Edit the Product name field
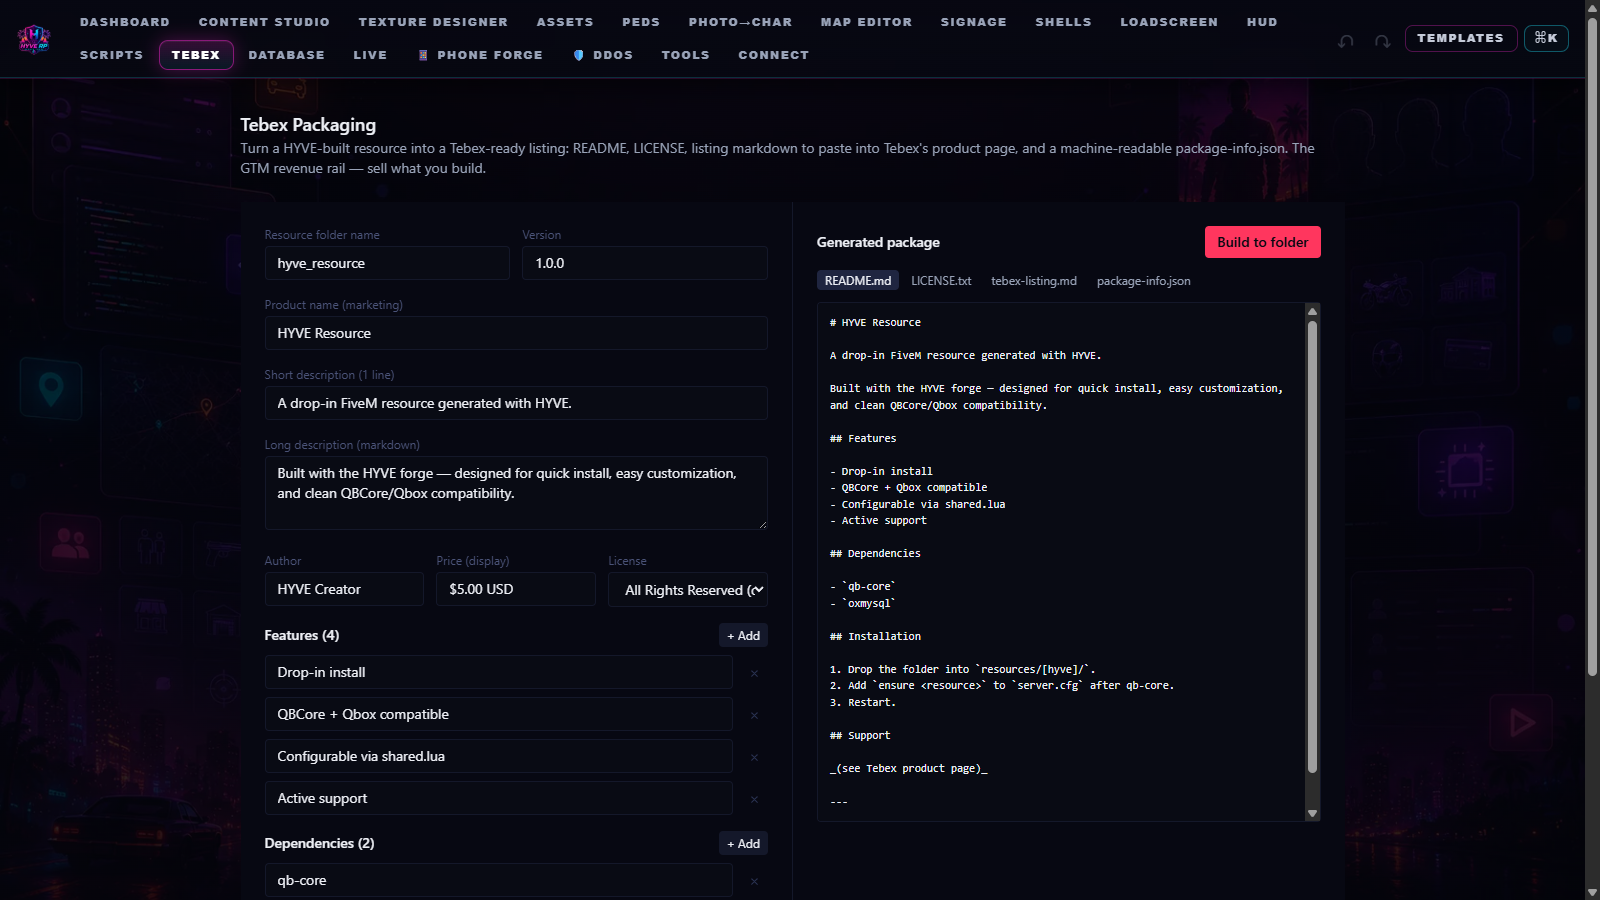Screen dimensions: 1600x900 (516, 333)
